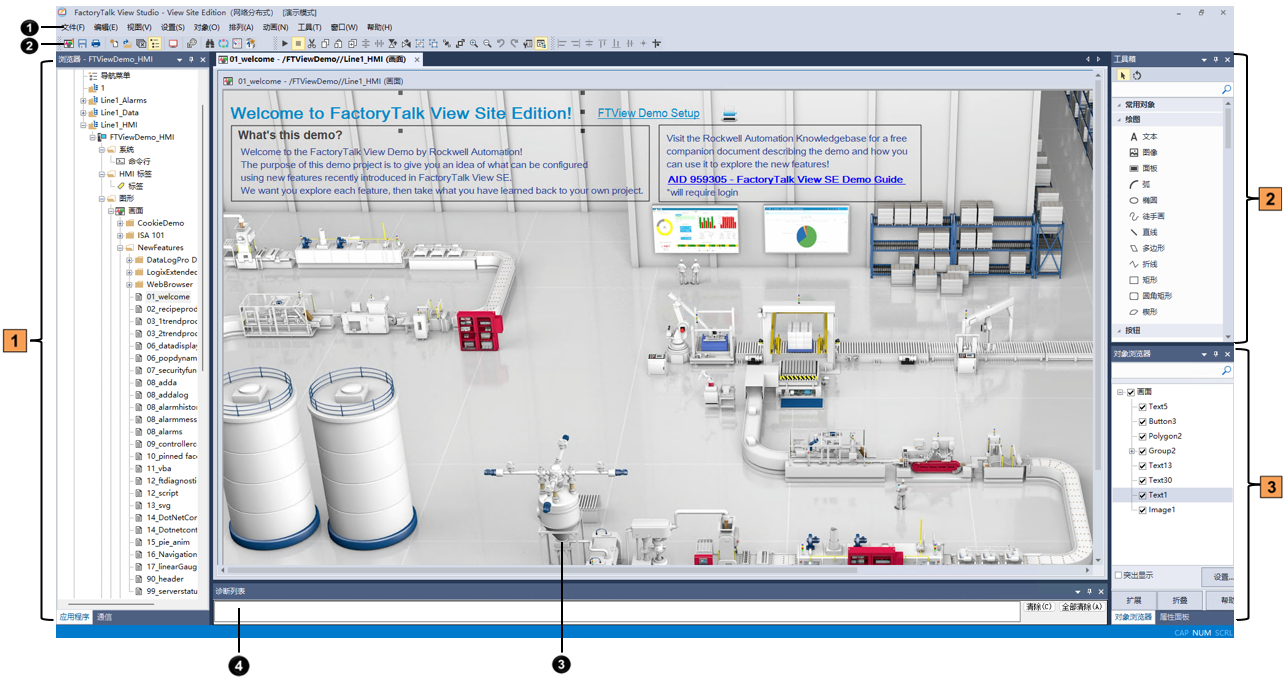Uncheck the Text1 checkbox
Screen dimensions: 1285x681
1142,495
